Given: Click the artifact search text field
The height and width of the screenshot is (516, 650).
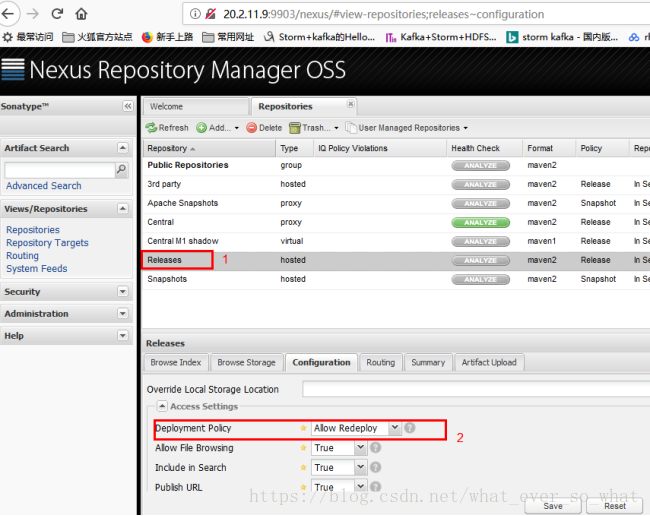Looking at the screenshot, I should point(60,170).
